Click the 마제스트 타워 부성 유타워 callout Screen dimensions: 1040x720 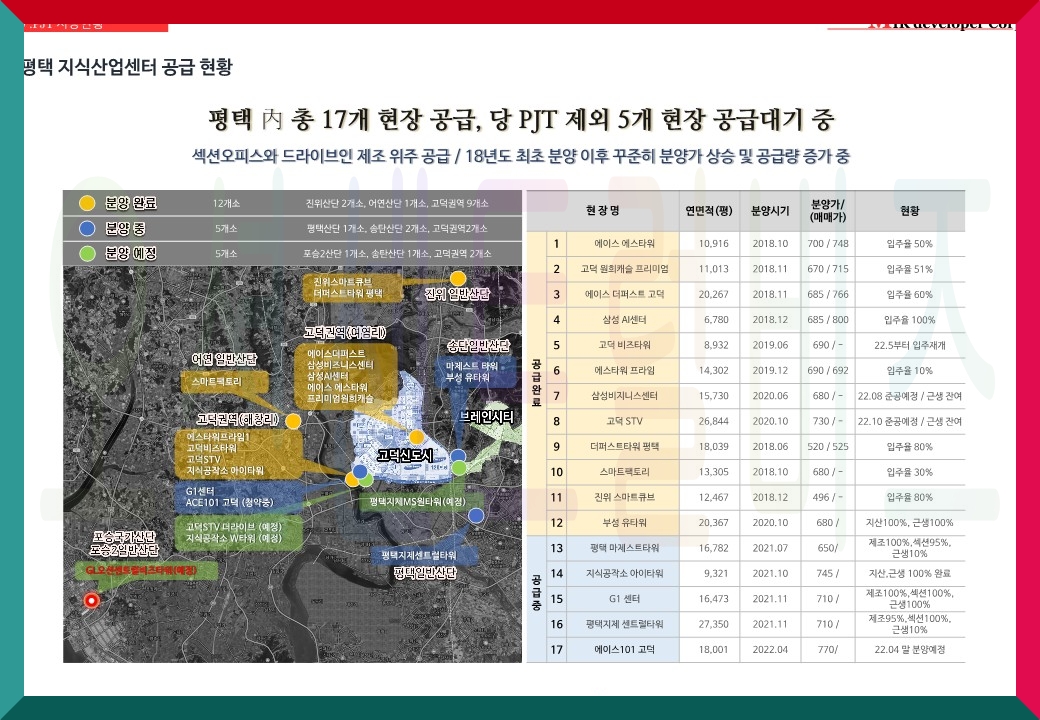click(476, 372)
